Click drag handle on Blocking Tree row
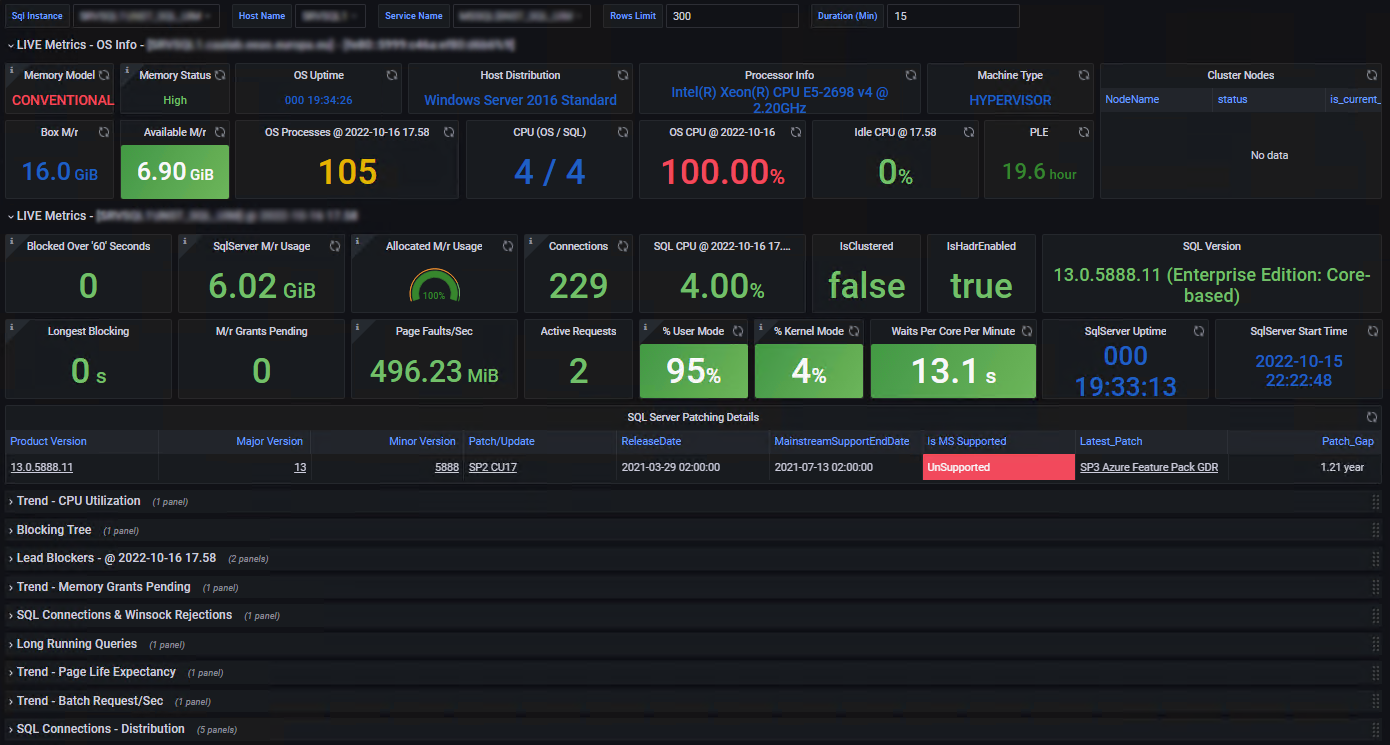 pos(1375,530)
